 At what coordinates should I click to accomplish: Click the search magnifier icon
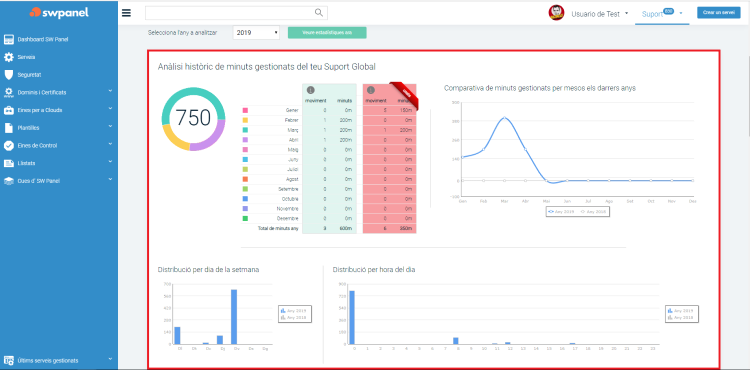coord(319,13)
